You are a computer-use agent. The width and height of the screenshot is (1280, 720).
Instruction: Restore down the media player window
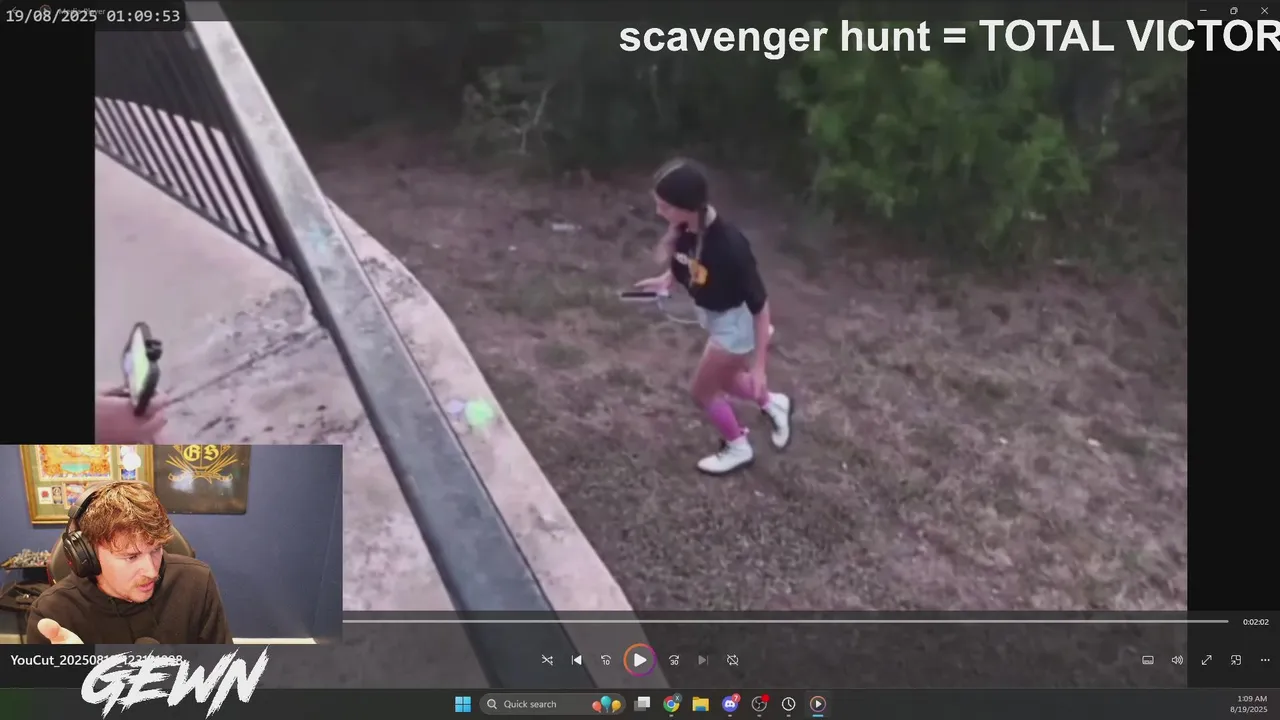pos(1233,10)
